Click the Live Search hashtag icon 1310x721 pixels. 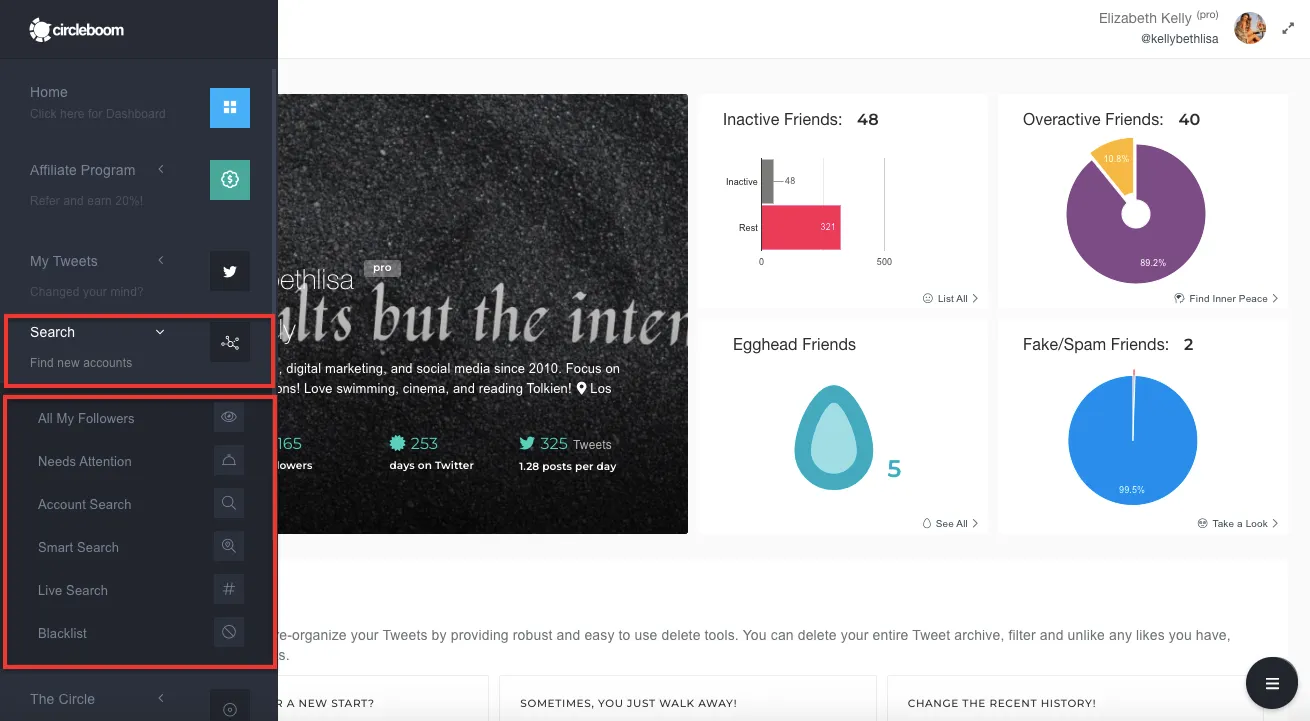(x=229, y=590)
